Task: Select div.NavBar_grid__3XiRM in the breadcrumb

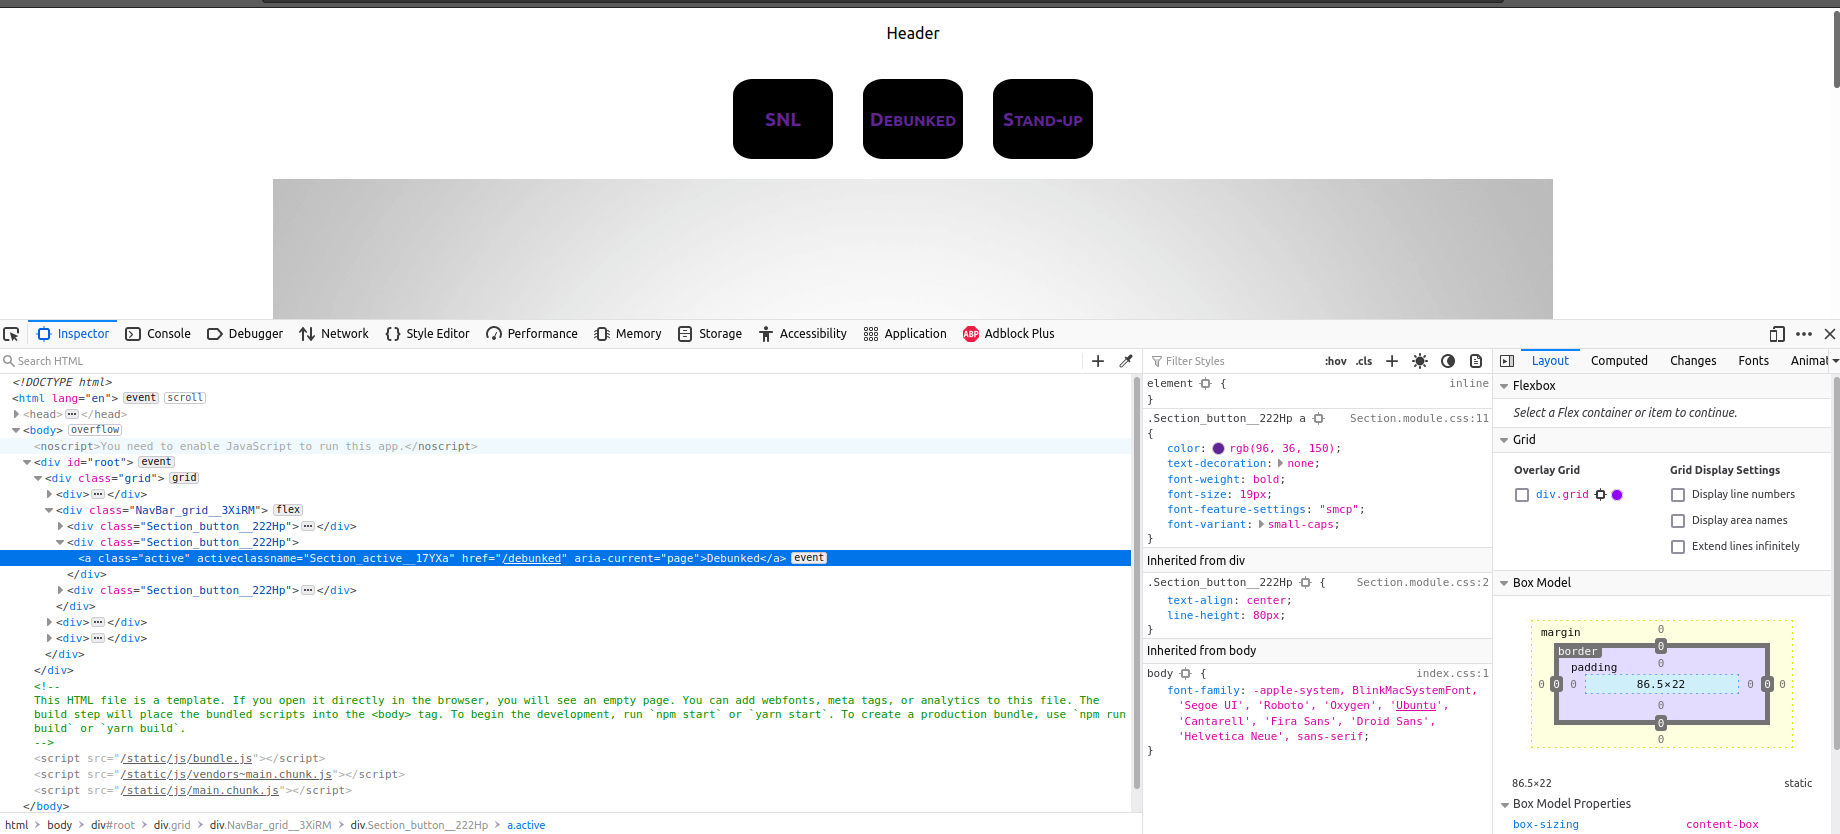Action: 270,825
